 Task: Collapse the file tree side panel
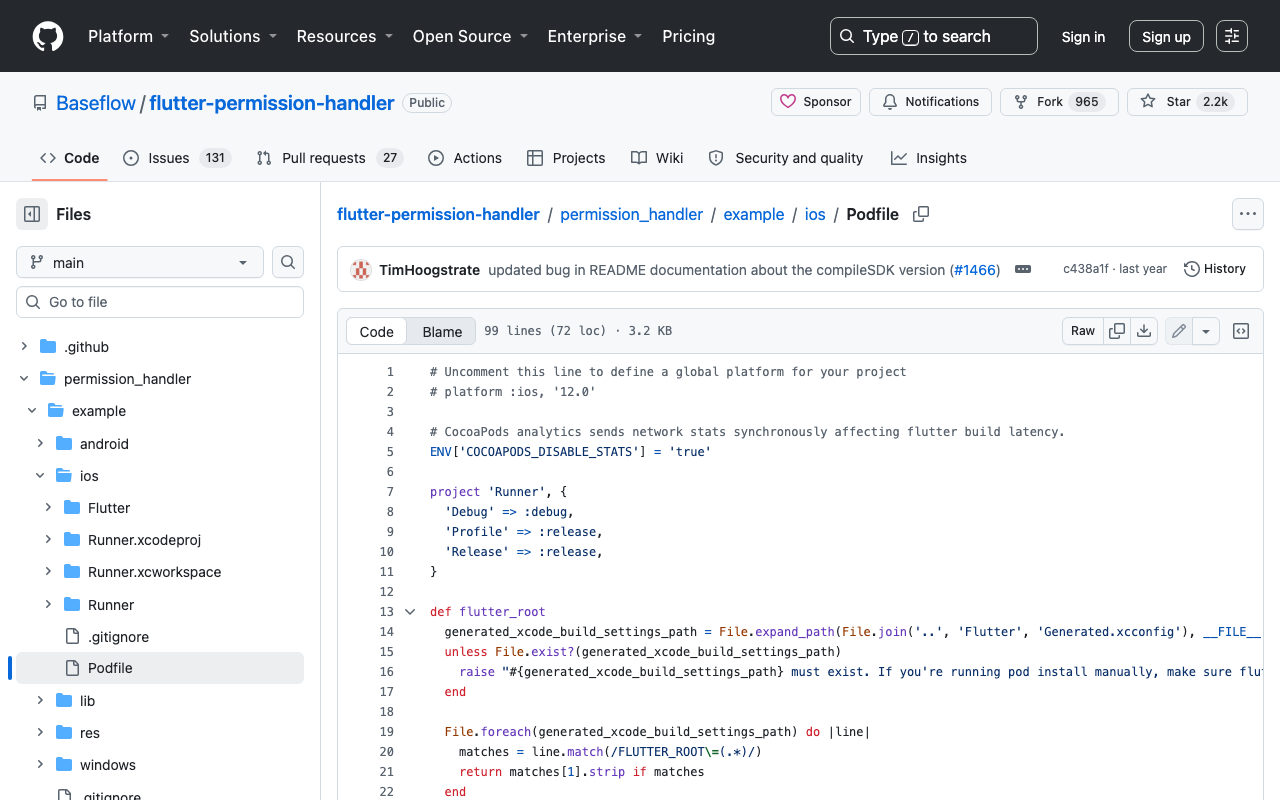click(x=32, y=214)
